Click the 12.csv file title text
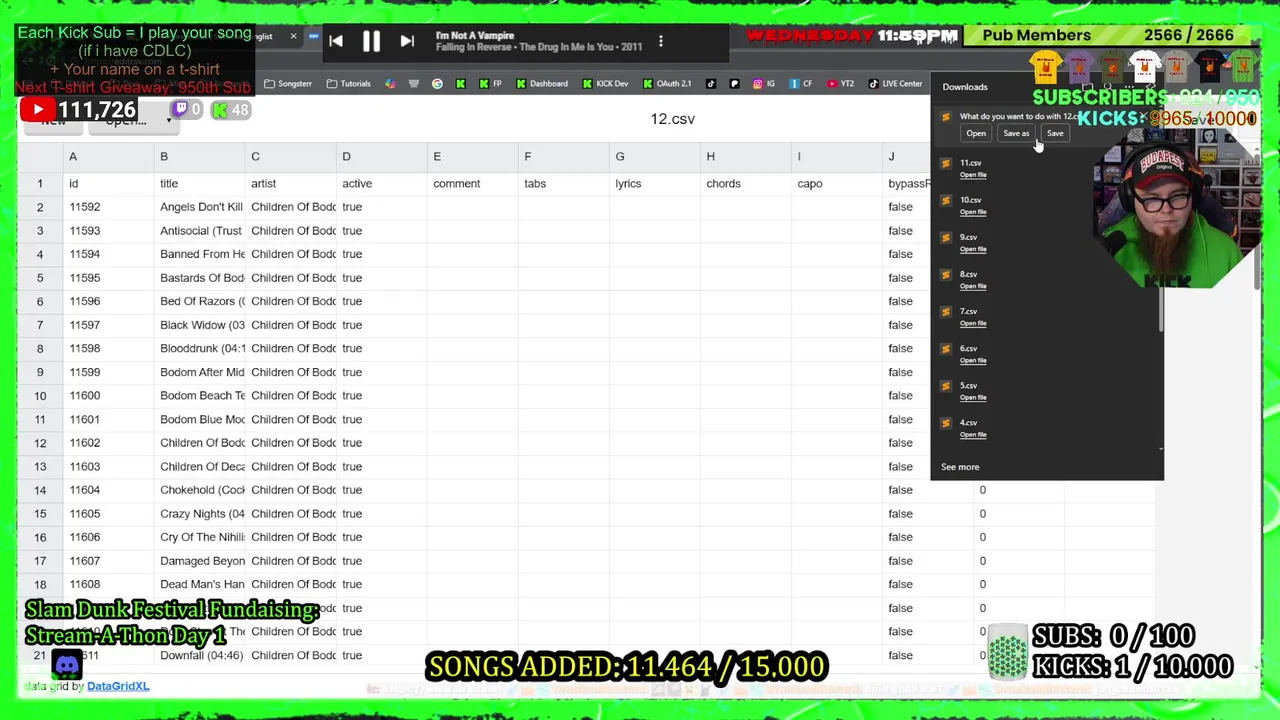The image size is (1280, 720). click(672, 119)
